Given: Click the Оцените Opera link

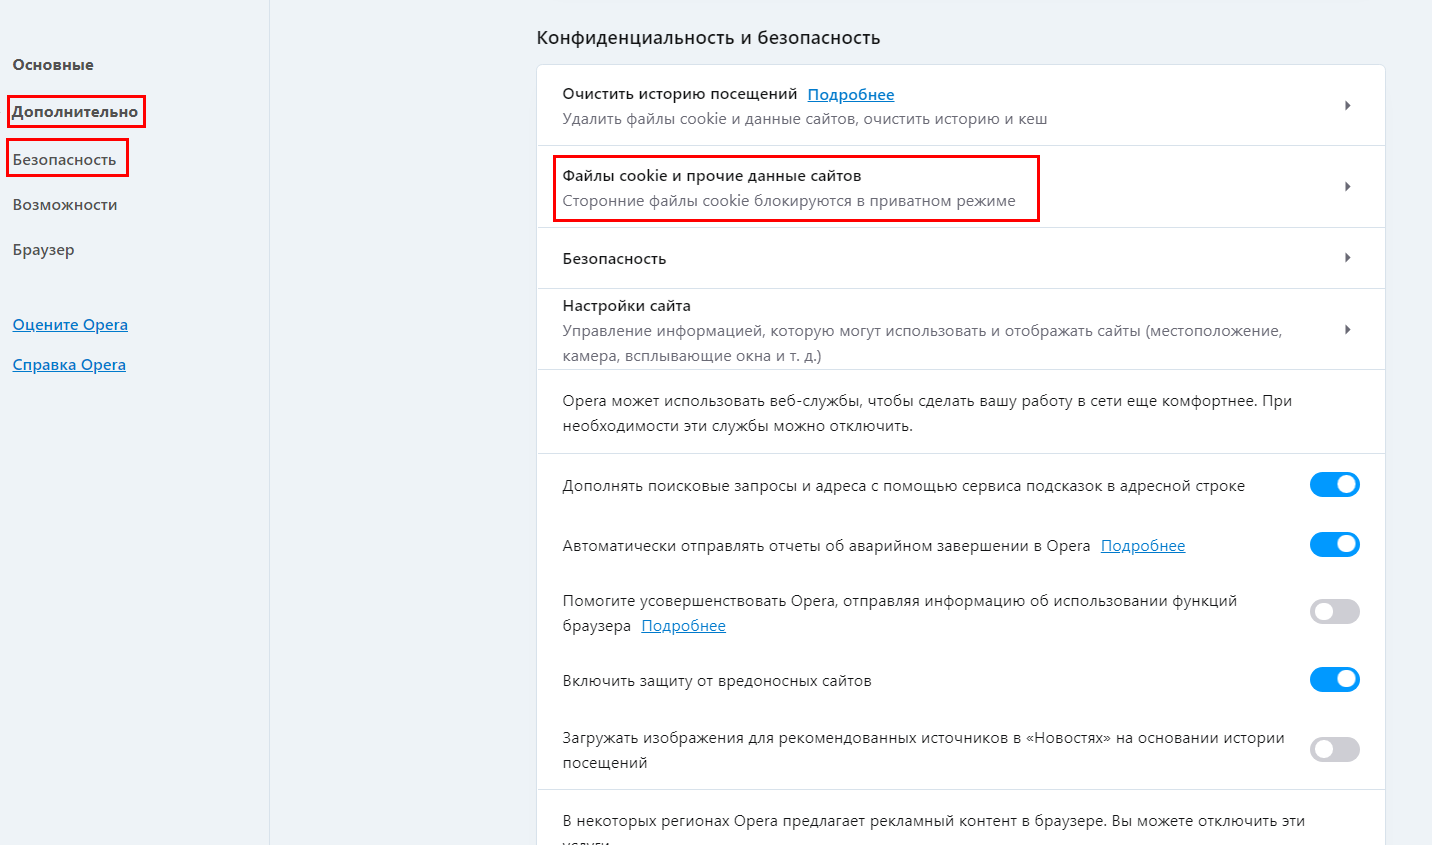Looking at the screenshot, I should 70,325.
